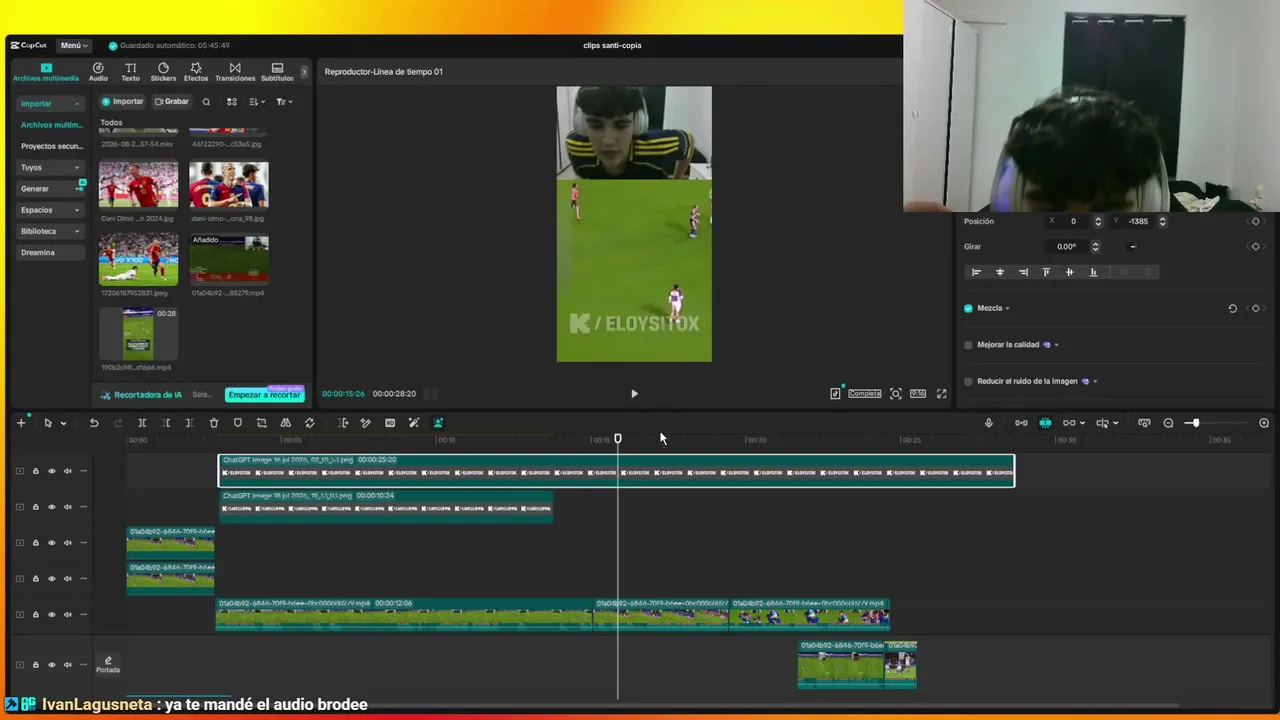Mirror the clip with the flip icon
The image size is (1280, 720).
[286, 423]
